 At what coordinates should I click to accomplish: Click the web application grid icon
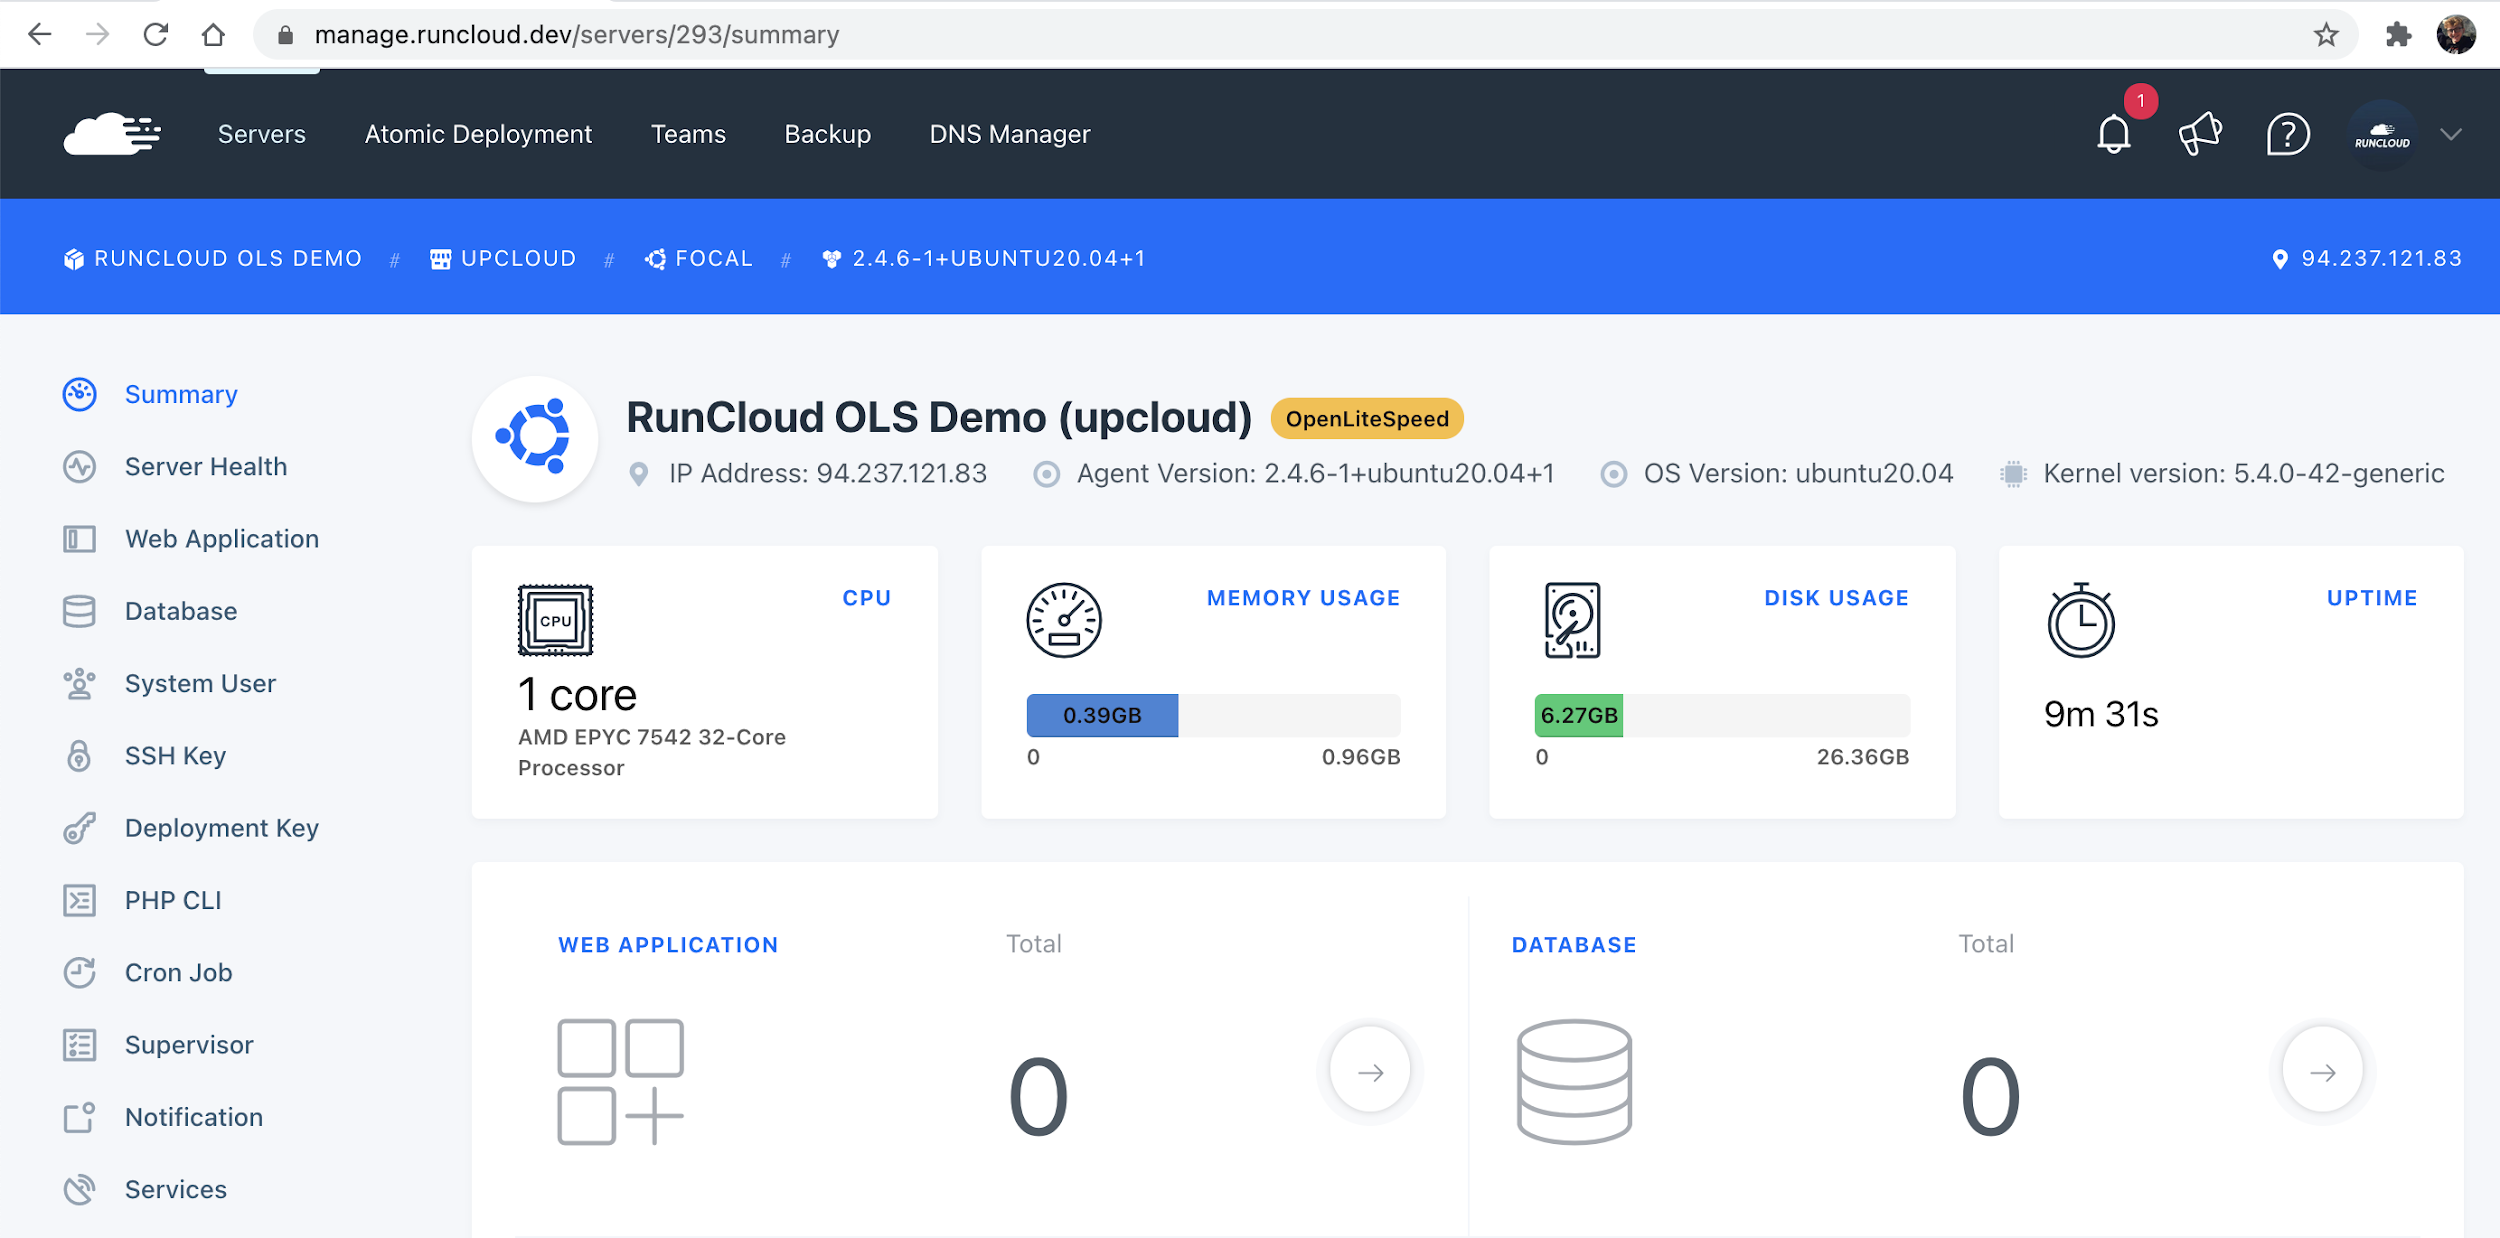point(620,1082)
